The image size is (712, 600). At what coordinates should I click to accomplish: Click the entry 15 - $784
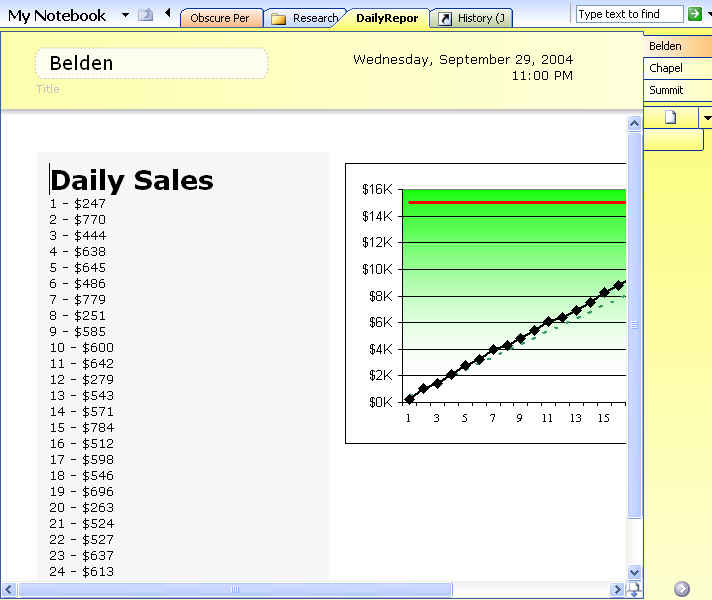coord(81,428)
